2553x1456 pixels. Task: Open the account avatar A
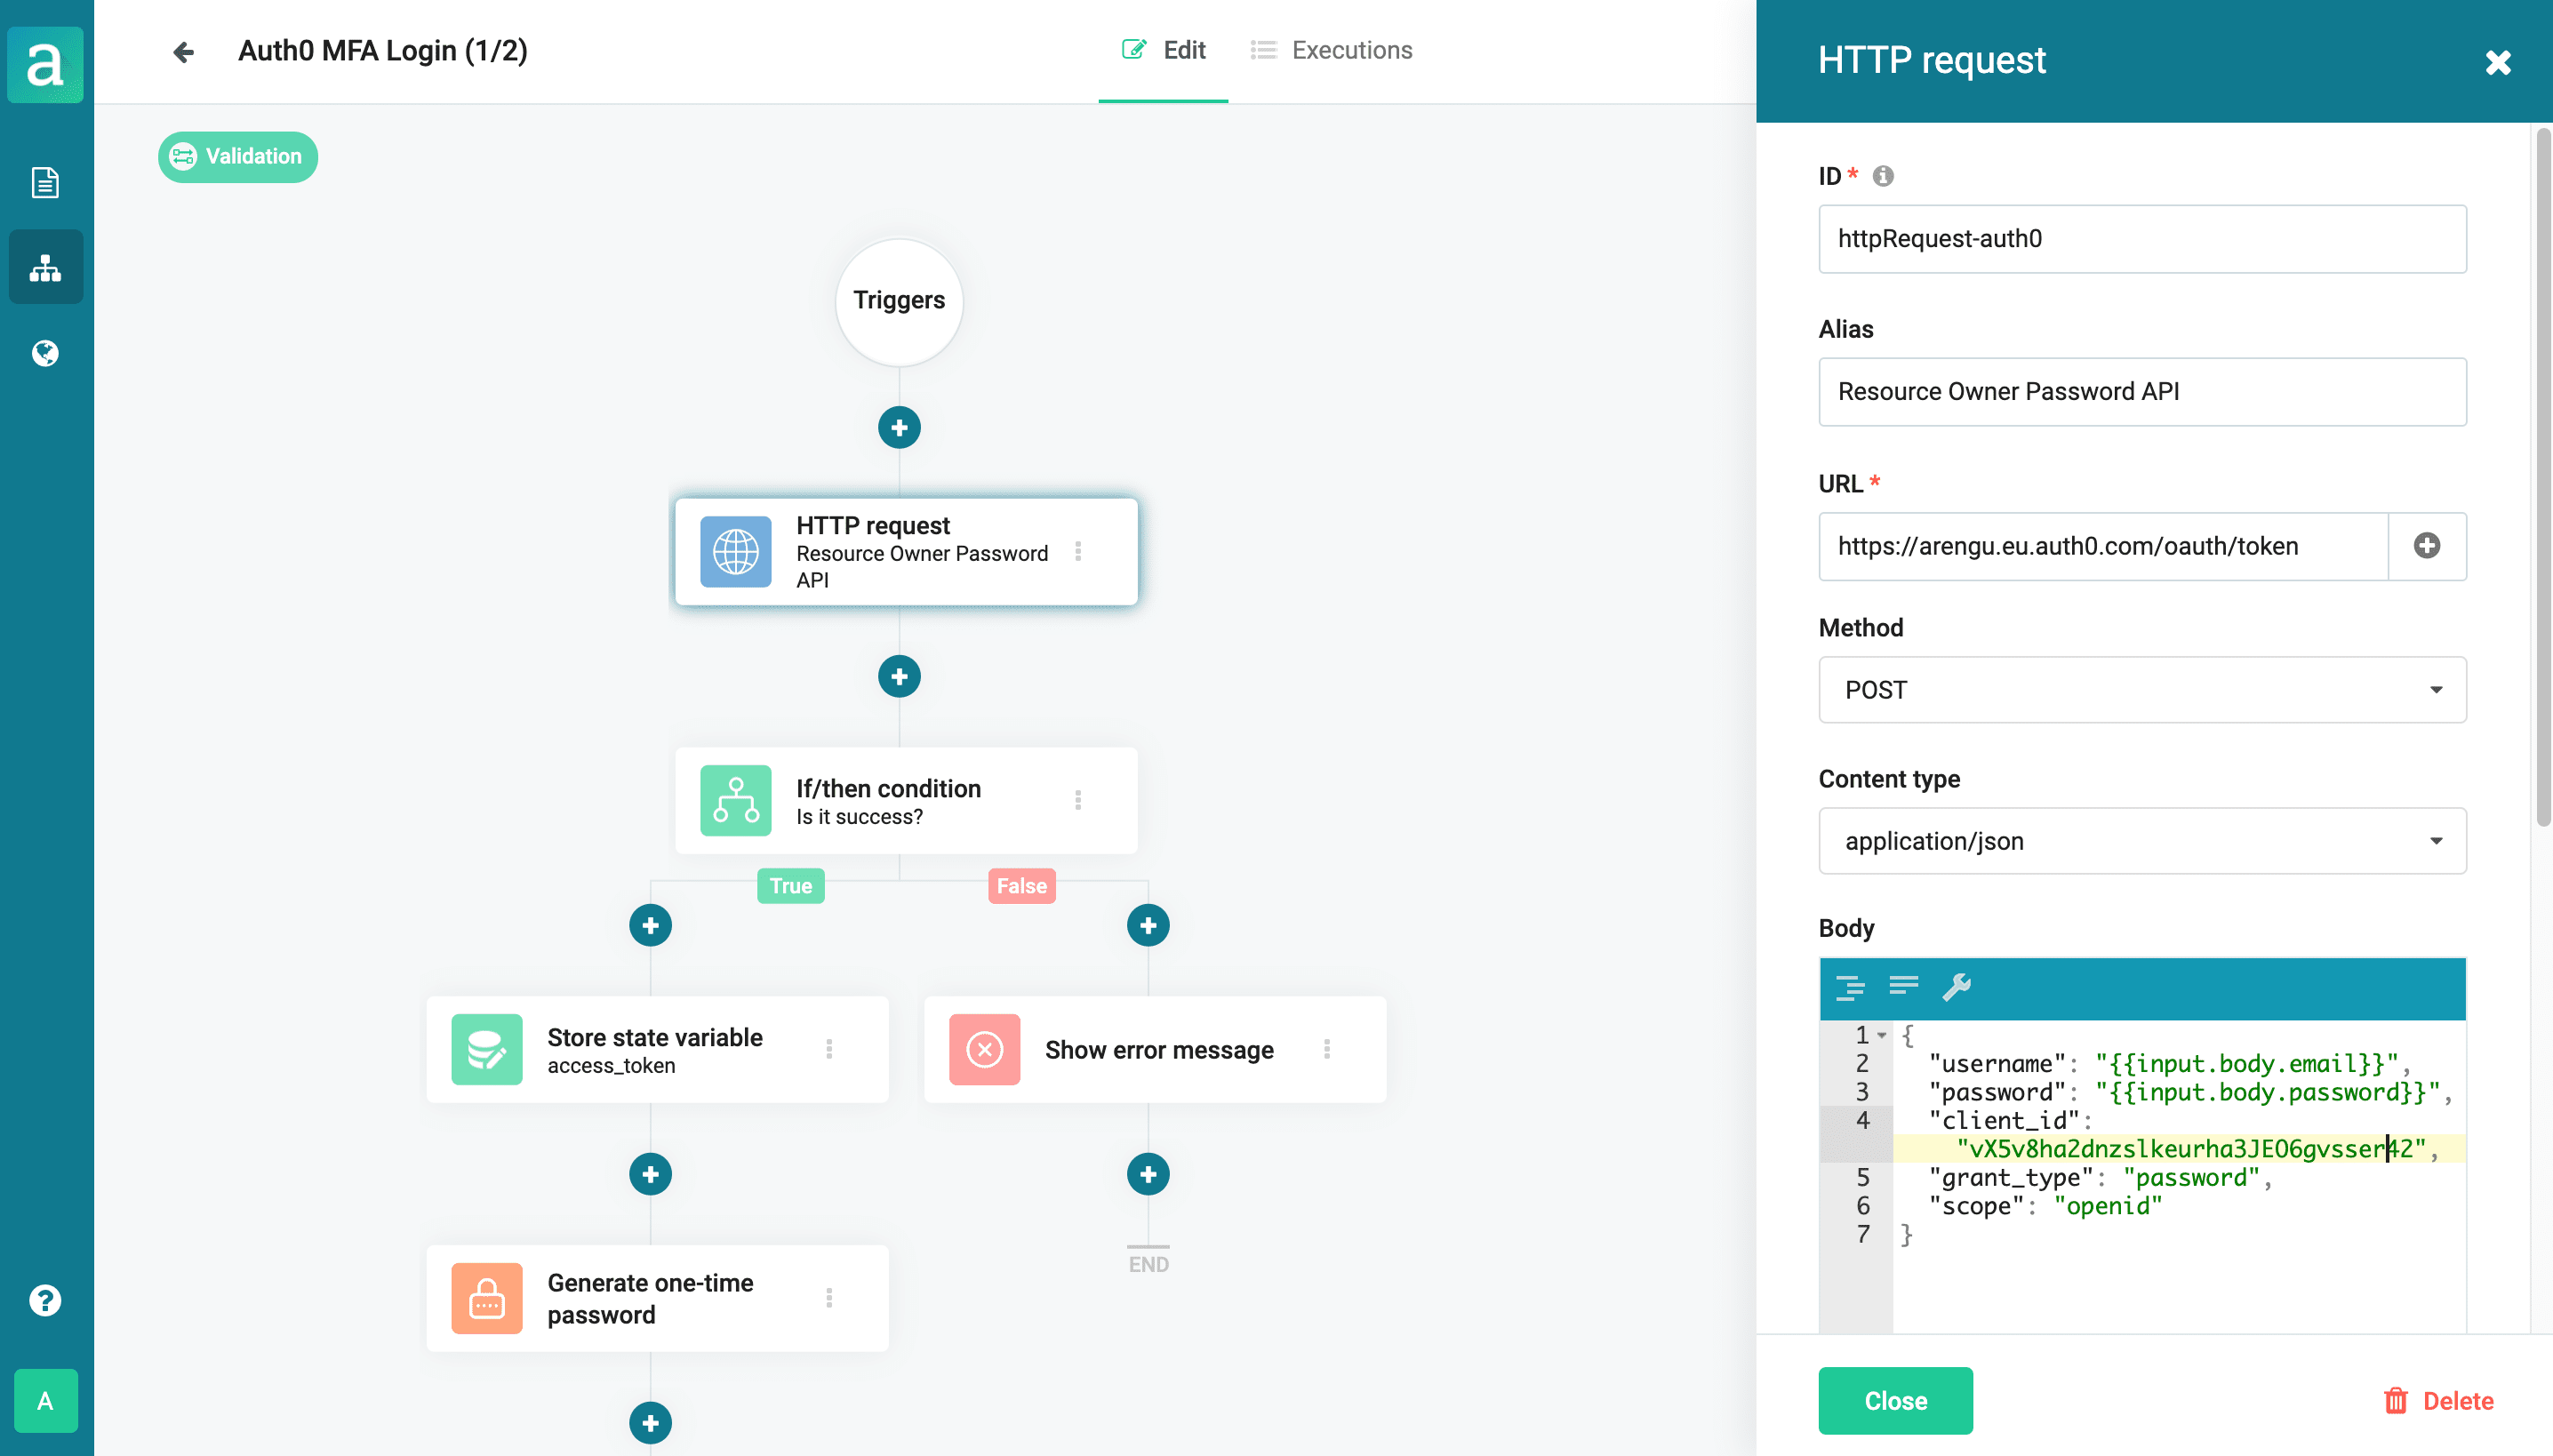45,1400
